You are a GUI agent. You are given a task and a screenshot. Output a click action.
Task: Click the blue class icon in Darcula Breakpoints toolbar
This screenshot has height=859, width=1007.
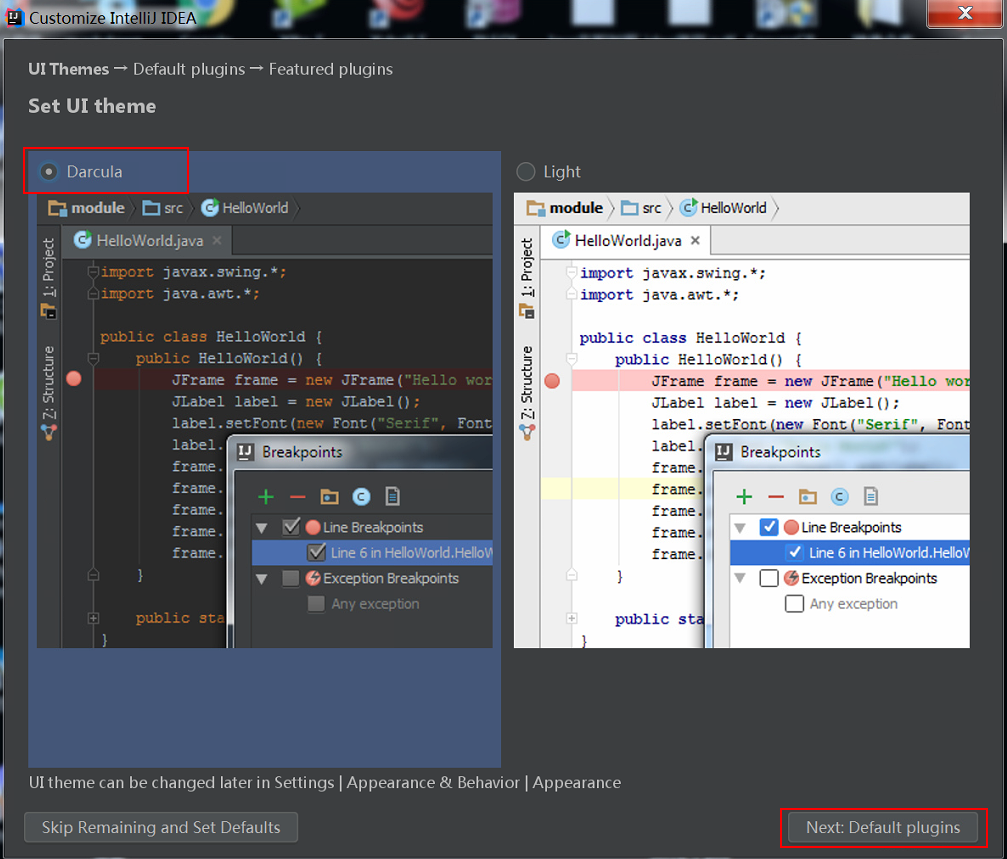point(362,496)
